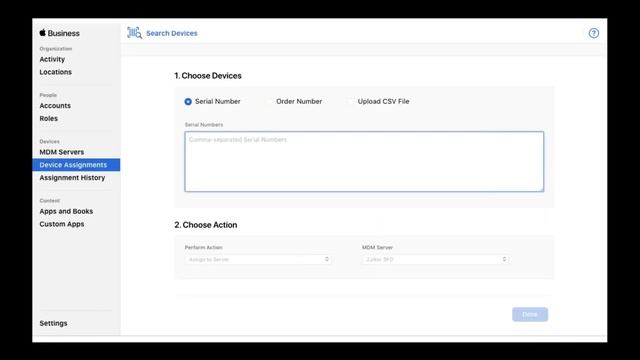Click the Search Devices header link
This screenshot has width=640, height=360.
click(171, 33)
